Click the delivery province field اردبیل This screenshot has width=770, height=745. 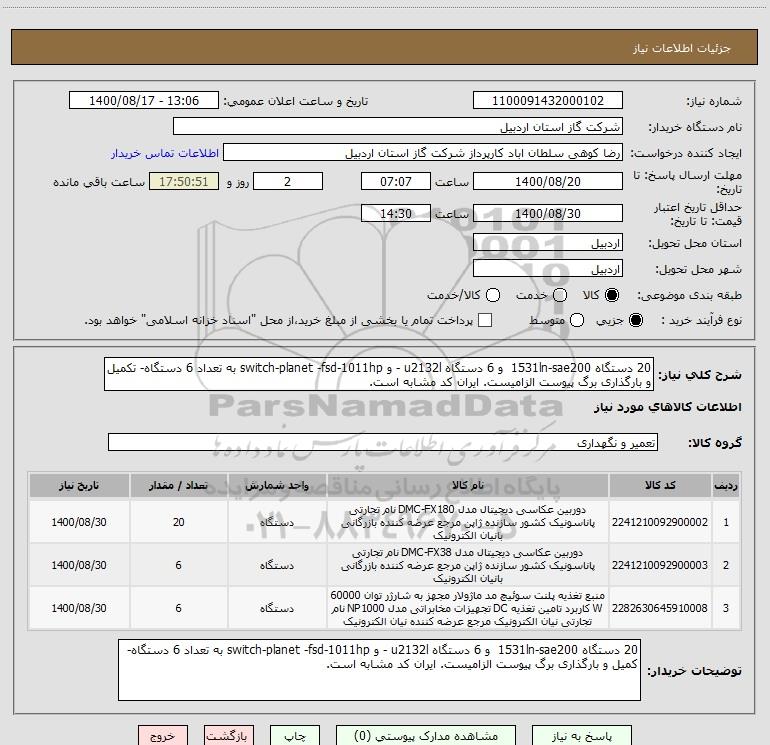click(x=548, y=243)
